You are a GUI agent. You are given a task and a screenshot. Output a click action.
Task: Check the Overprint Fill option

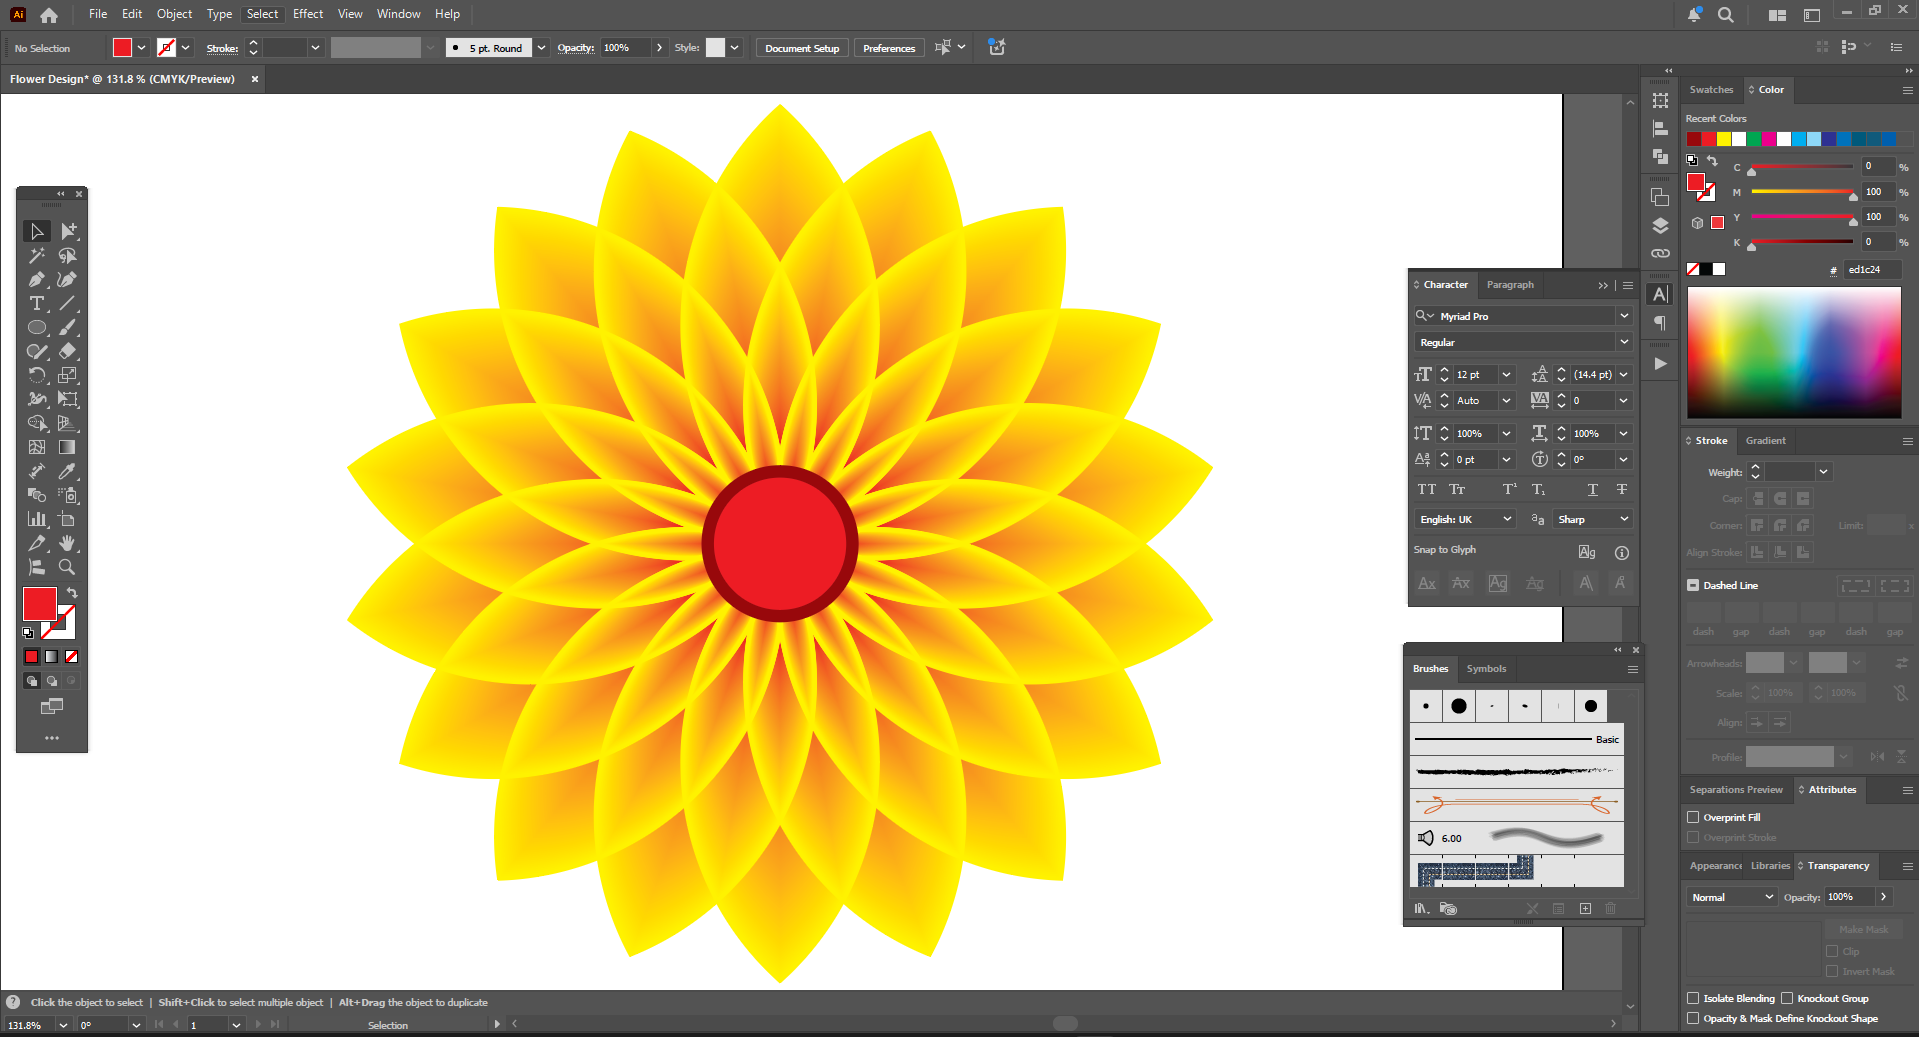coord(1693,818)
